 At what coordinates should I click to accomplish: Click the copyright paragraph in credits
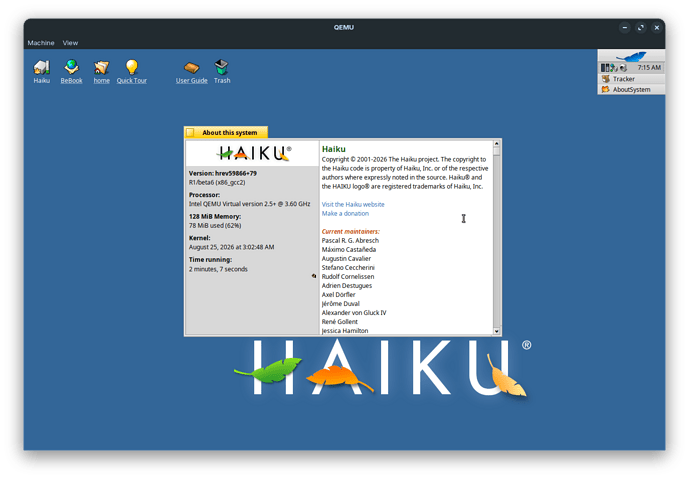coord(405,173)
